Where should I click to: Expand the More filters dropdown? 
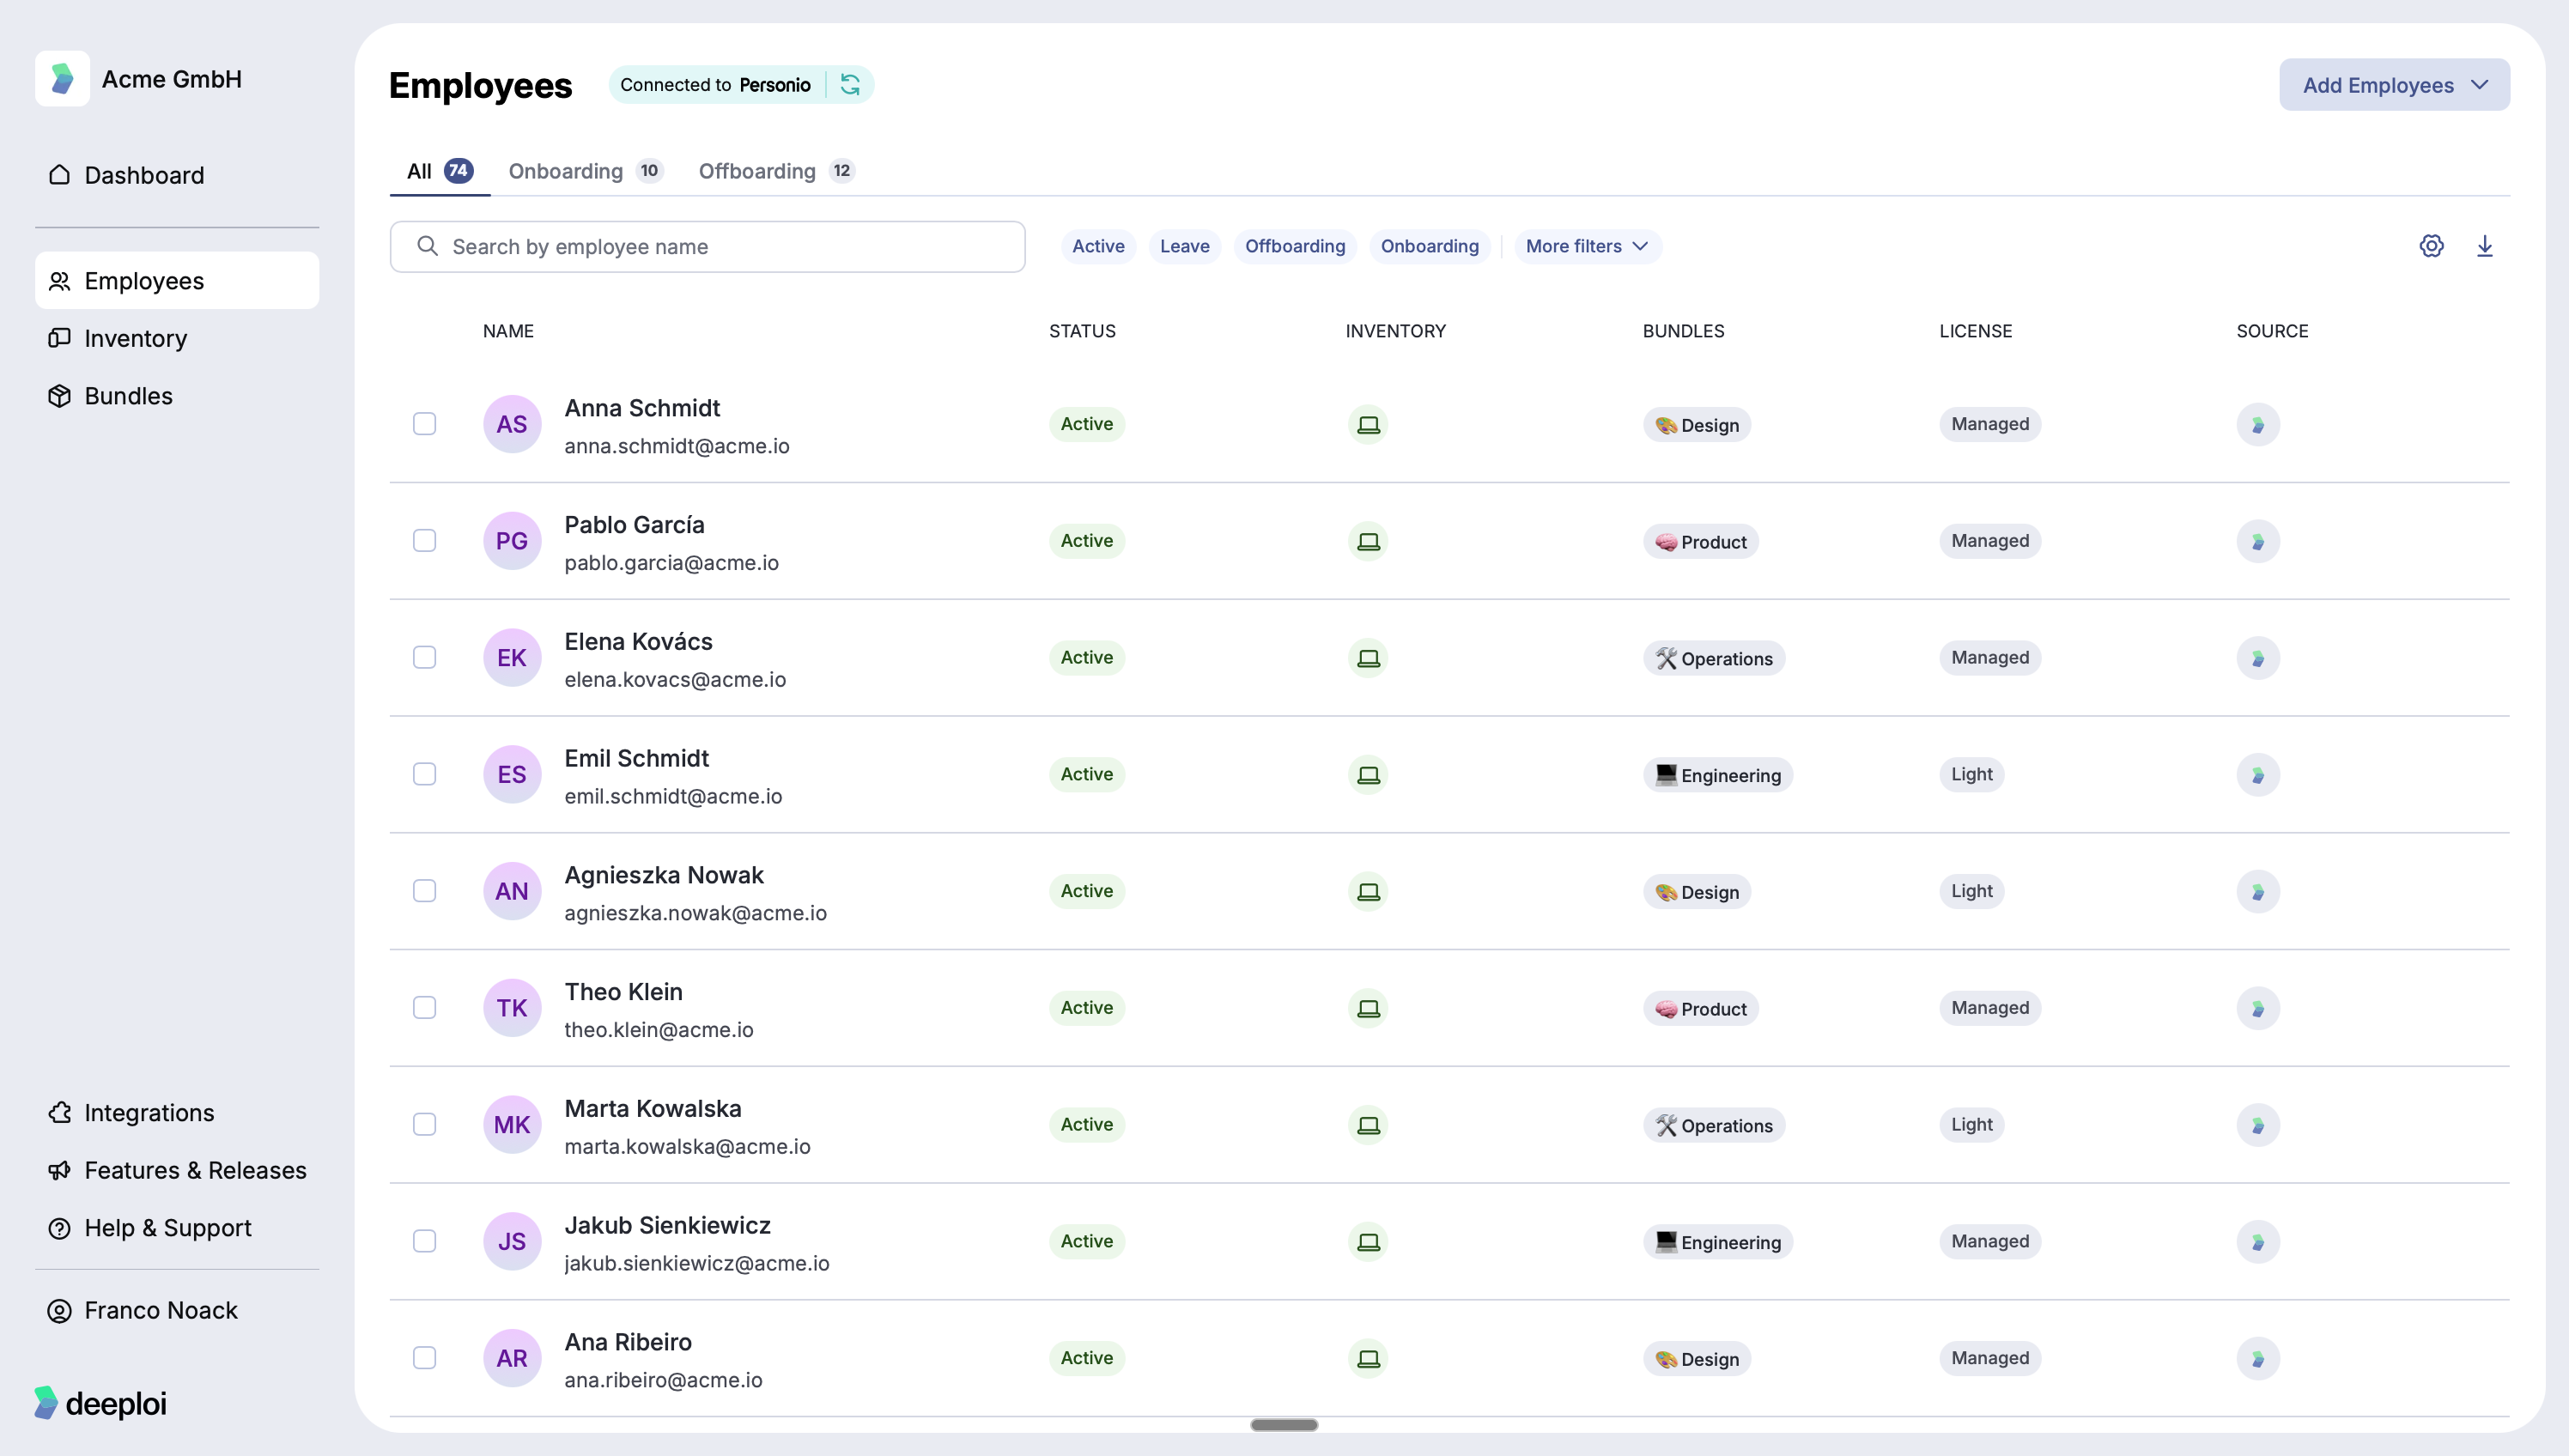coord(1585,246)
